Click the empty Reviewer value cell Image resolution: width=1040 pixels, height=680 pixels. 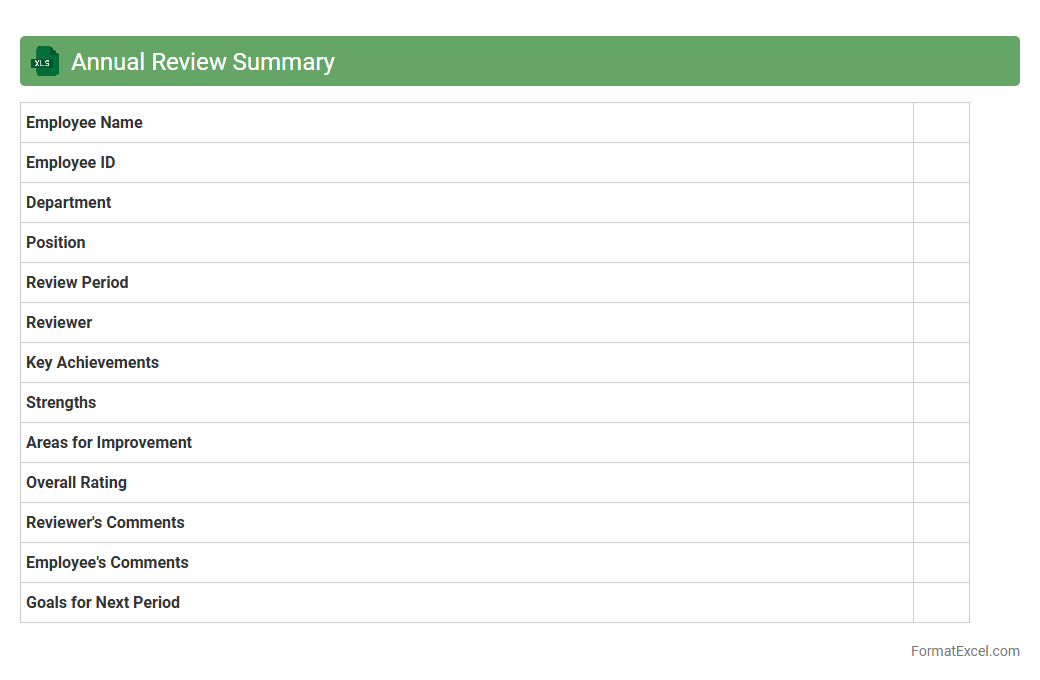(x=940, y=323)
